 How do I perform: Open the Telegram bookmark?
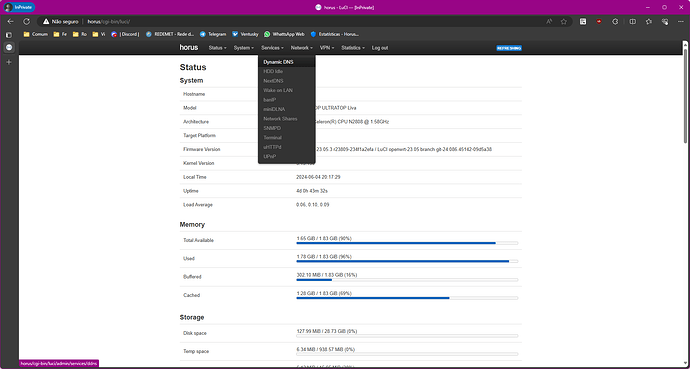(x=213, y=34)
